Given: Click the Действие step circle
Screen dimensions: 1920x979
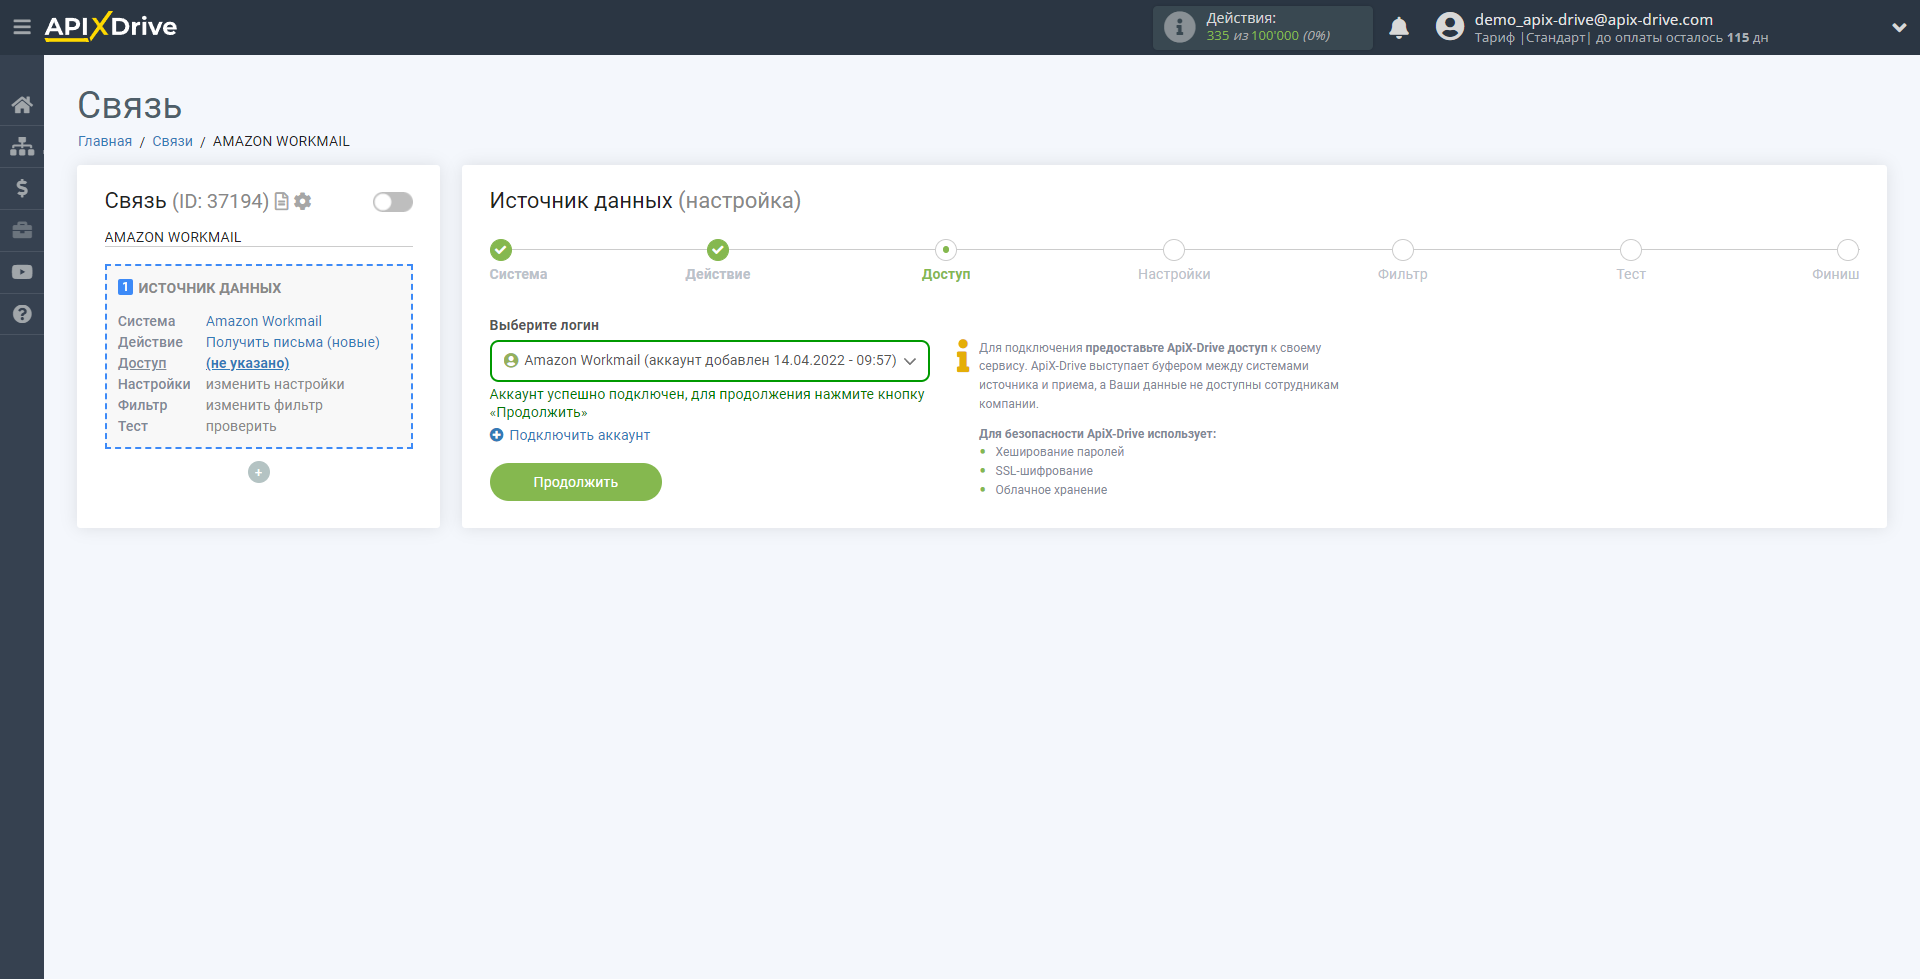Looking at the screenshot, I should 718,250.
